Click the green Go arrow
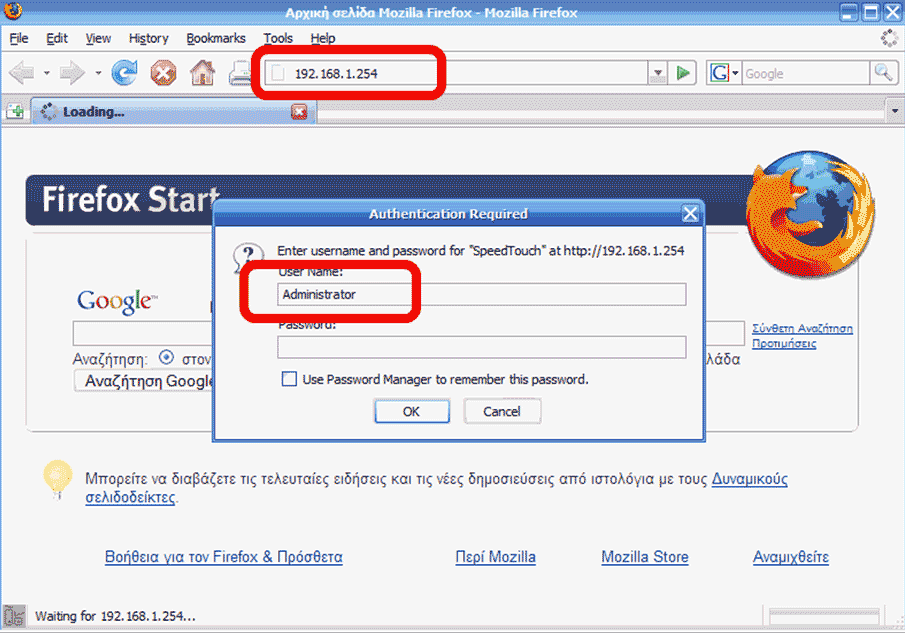 point(683,72)
